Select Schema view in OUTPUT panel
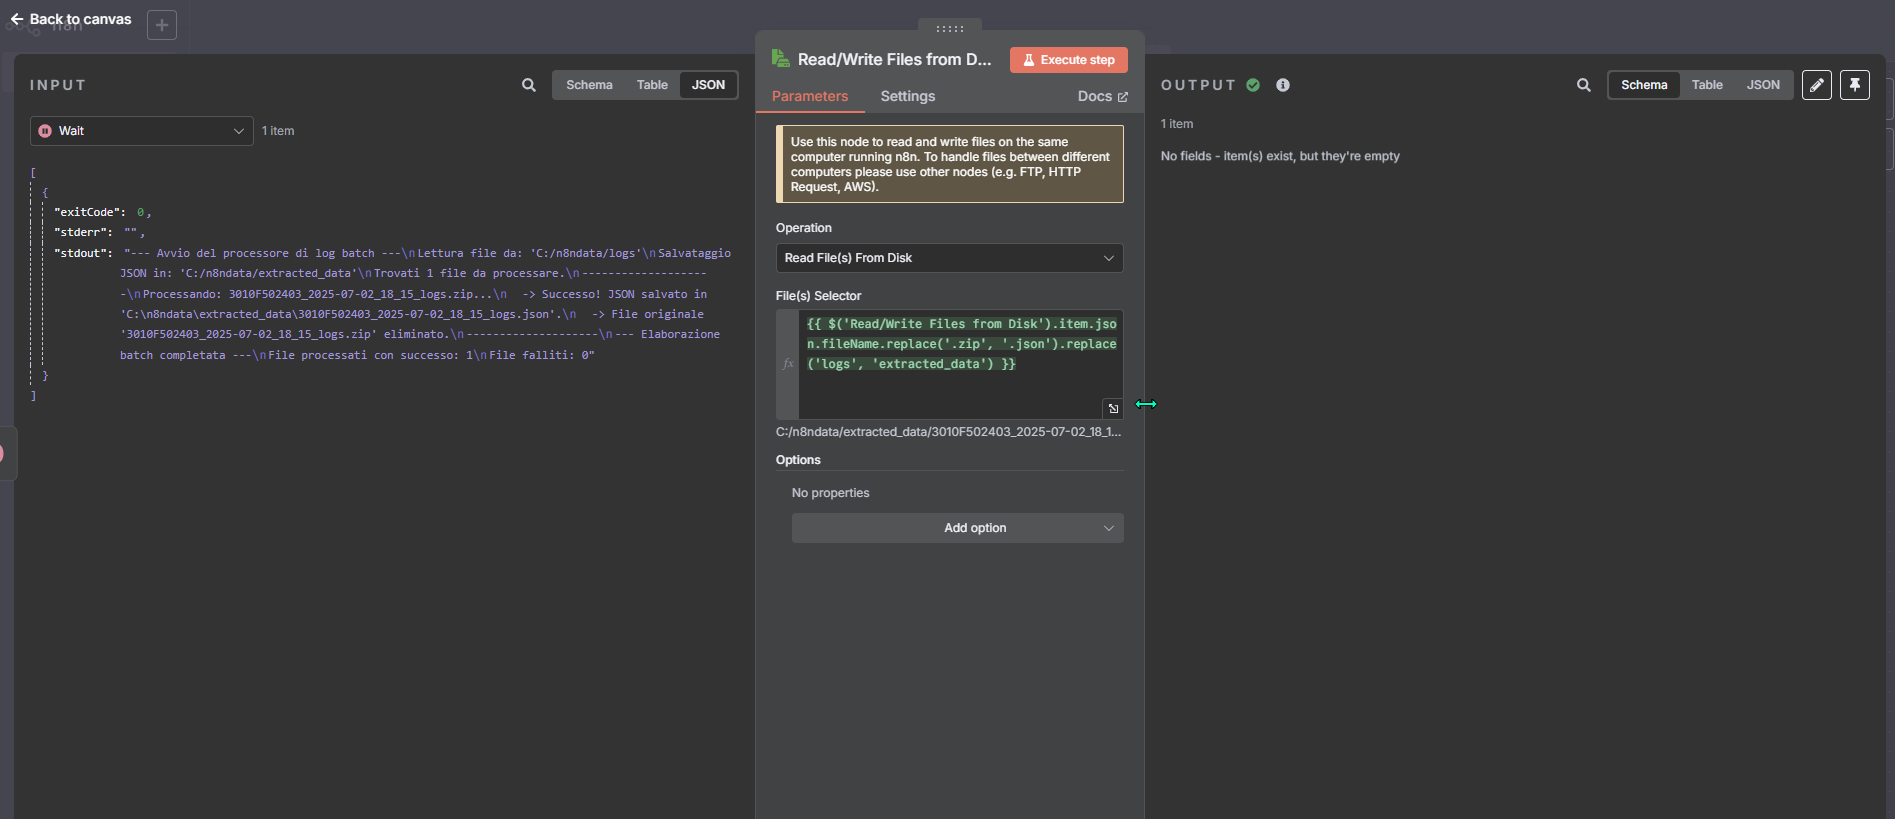Image resolution: width=1895 pixels, height=819 pixels. pos(1644,85)
